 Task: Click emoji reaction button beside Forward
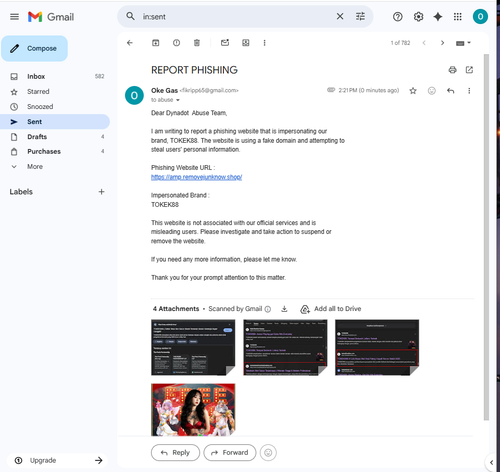point(268,453)
